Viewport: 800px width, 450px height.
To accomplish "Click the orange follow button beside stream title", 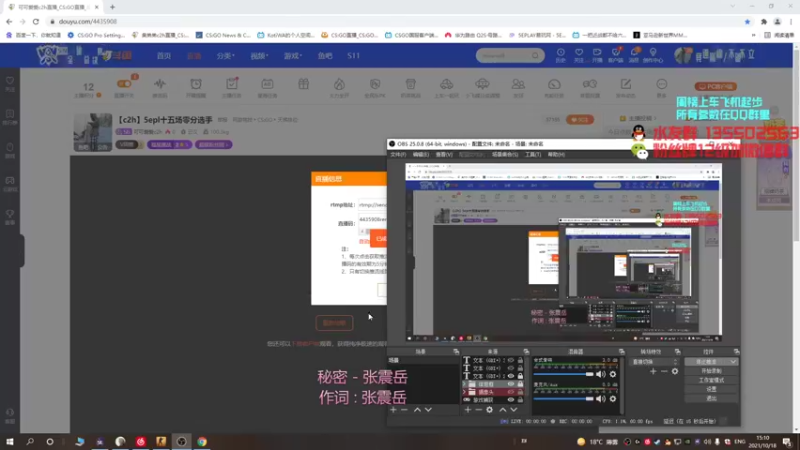I will click(580, 120).
